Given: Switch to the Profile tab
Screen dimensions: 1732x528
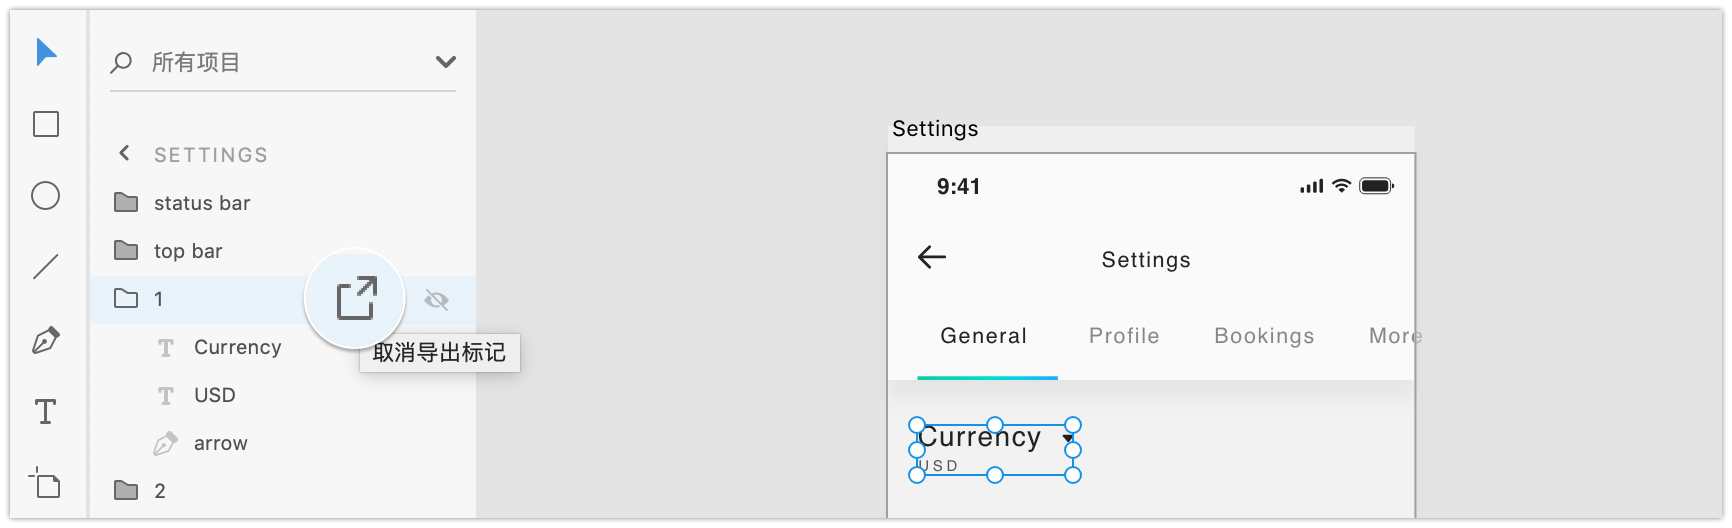Looking at the screenshot, I should coord(1124,336).
